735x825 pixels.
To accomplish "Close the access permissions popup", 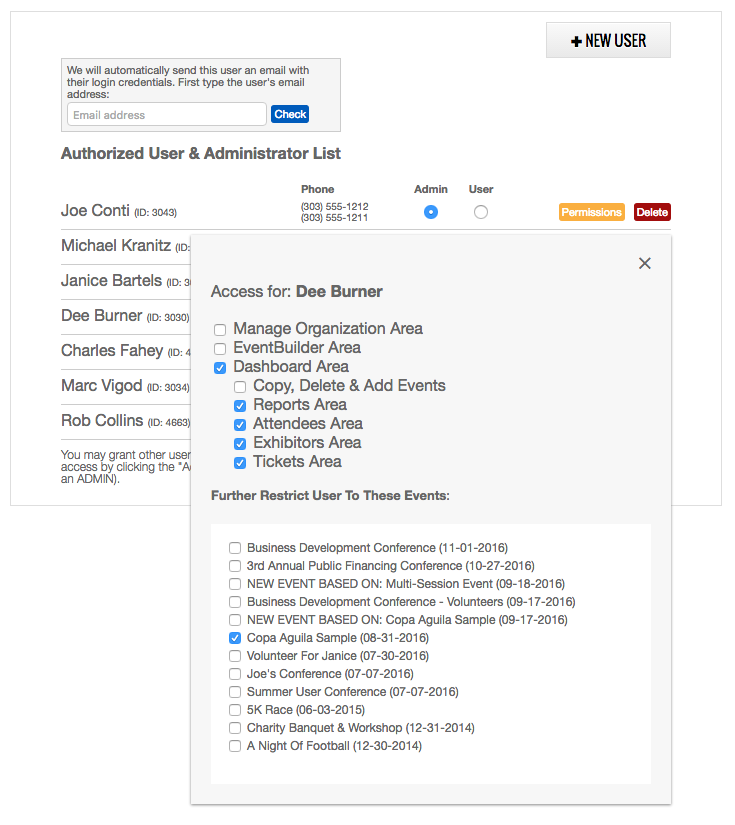I will [x=644, y=263].
